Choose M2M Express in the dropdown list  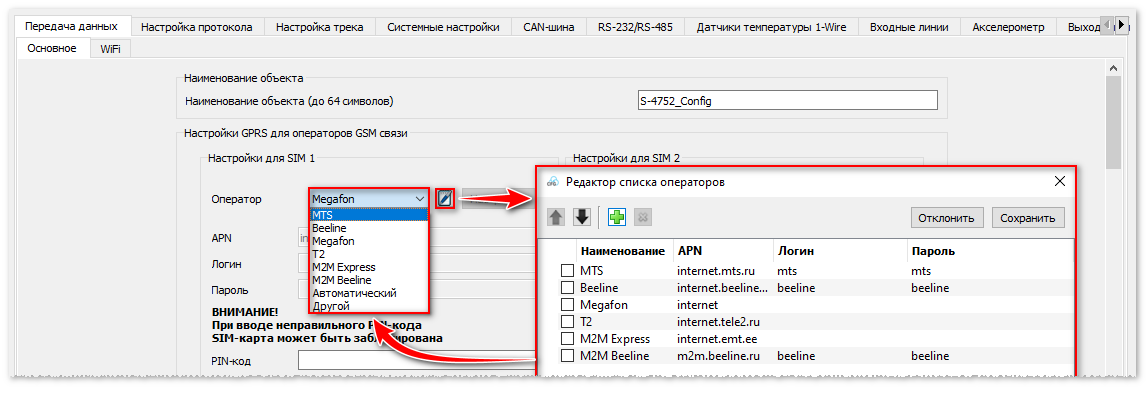(x=369, y=267)
